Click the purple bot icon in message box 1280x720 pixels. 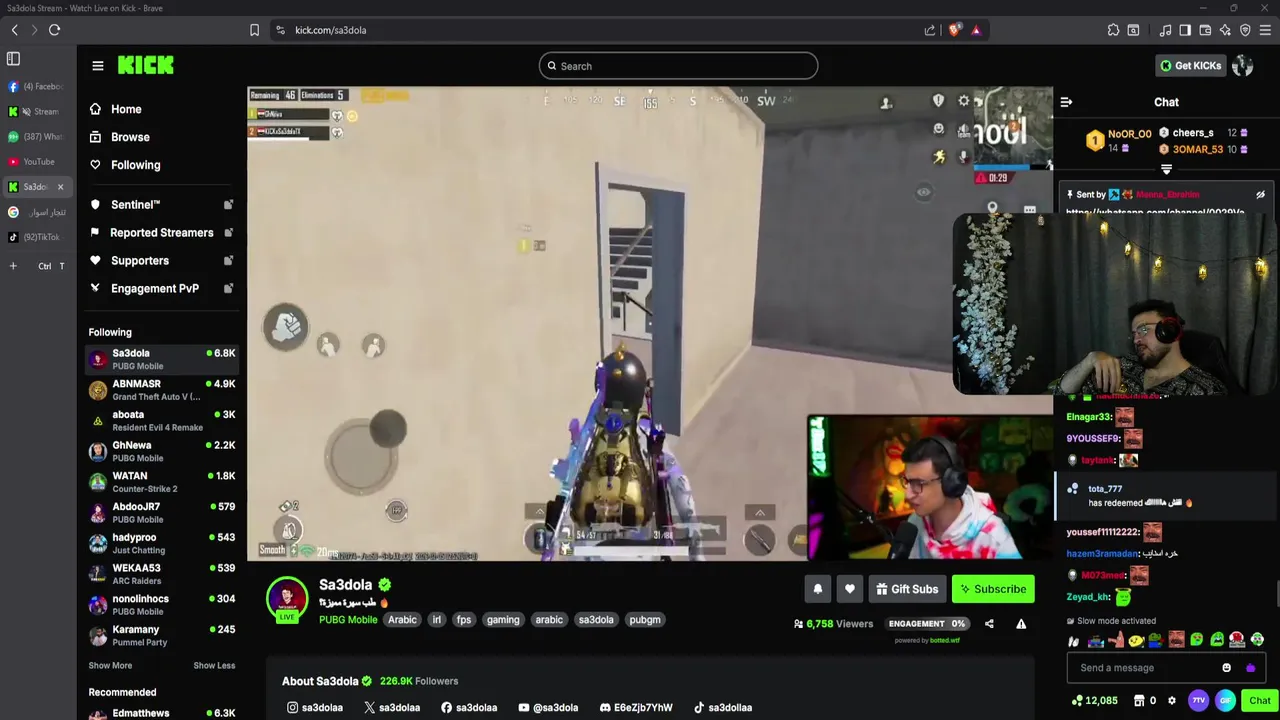(x=1250, y=668)
